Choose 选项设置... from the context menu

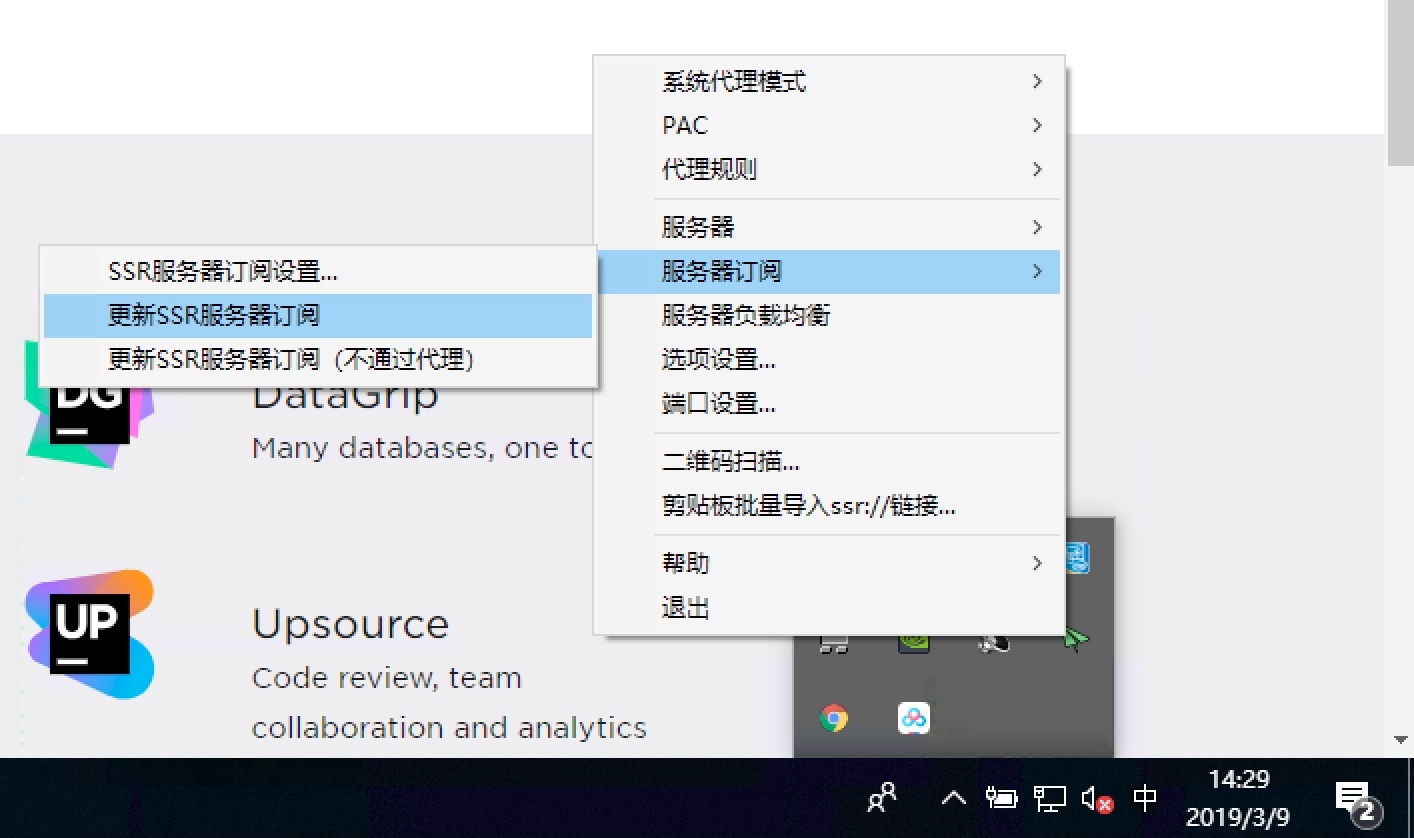[718, 359]
